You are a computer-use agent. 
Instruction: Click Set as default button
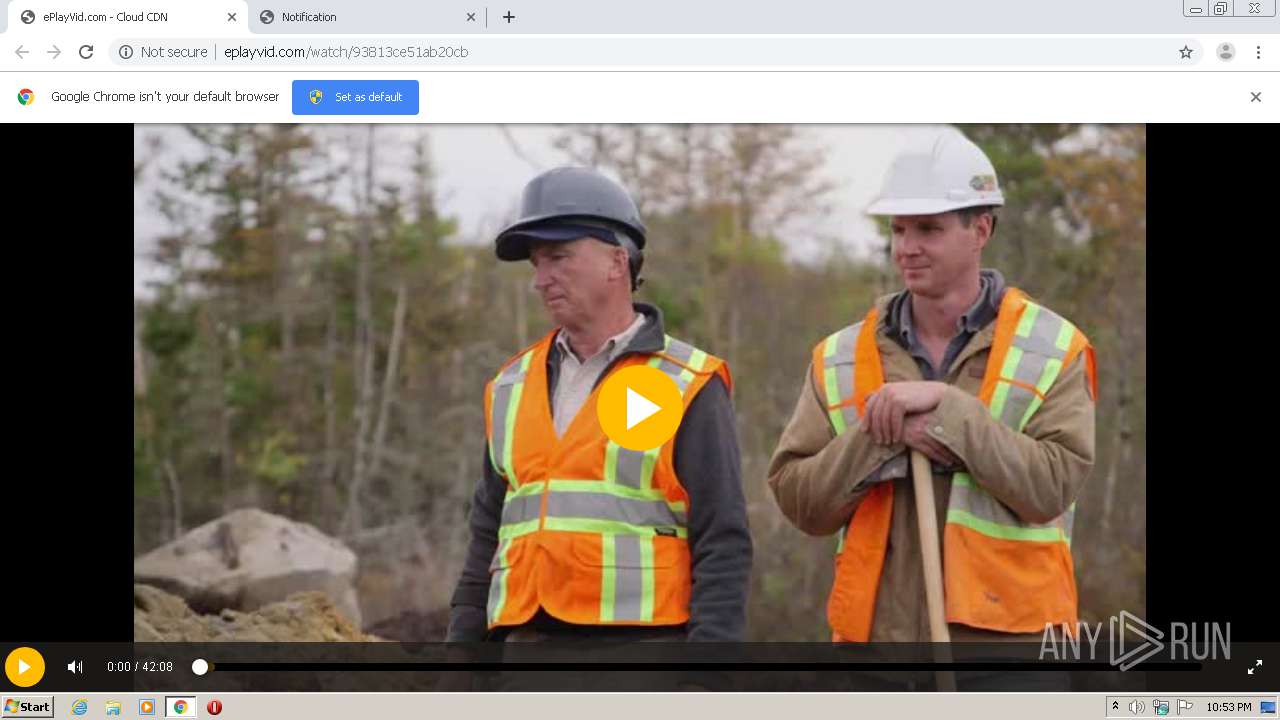355,97
